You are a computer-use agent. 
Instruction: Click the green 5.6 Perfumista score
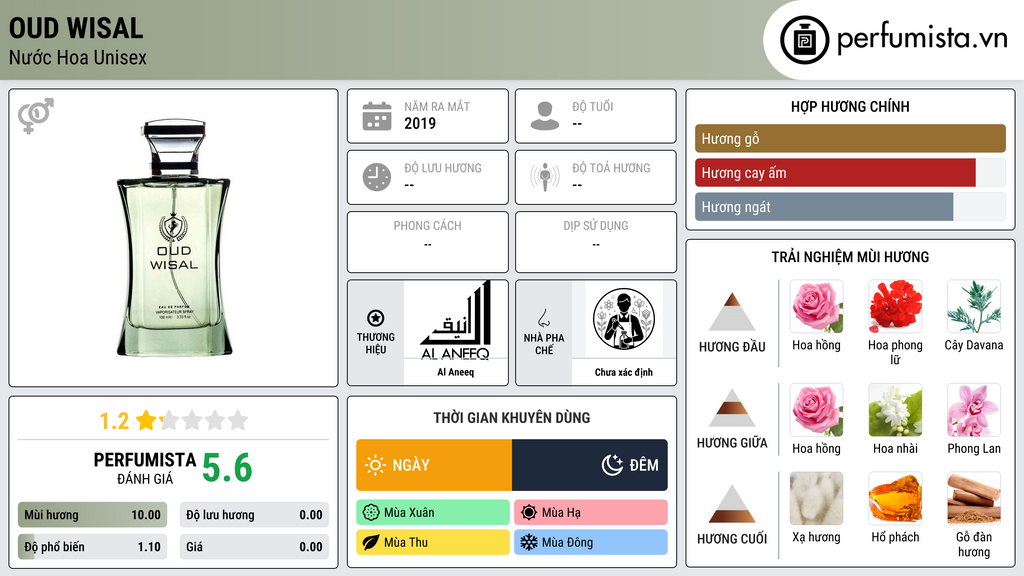[x=227, y=468]
